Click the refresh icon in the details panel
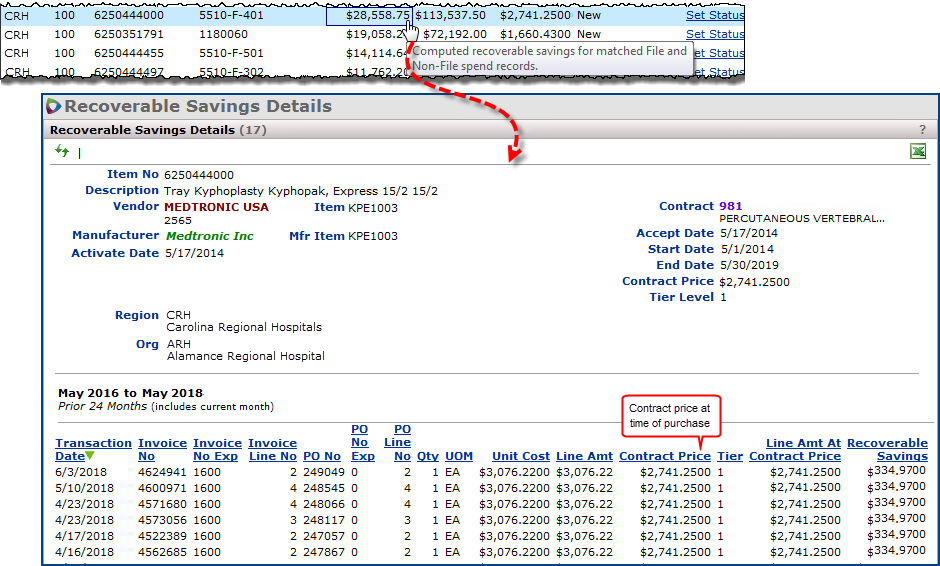This screenshot has width=940, height=566. [x=62, y=151]
